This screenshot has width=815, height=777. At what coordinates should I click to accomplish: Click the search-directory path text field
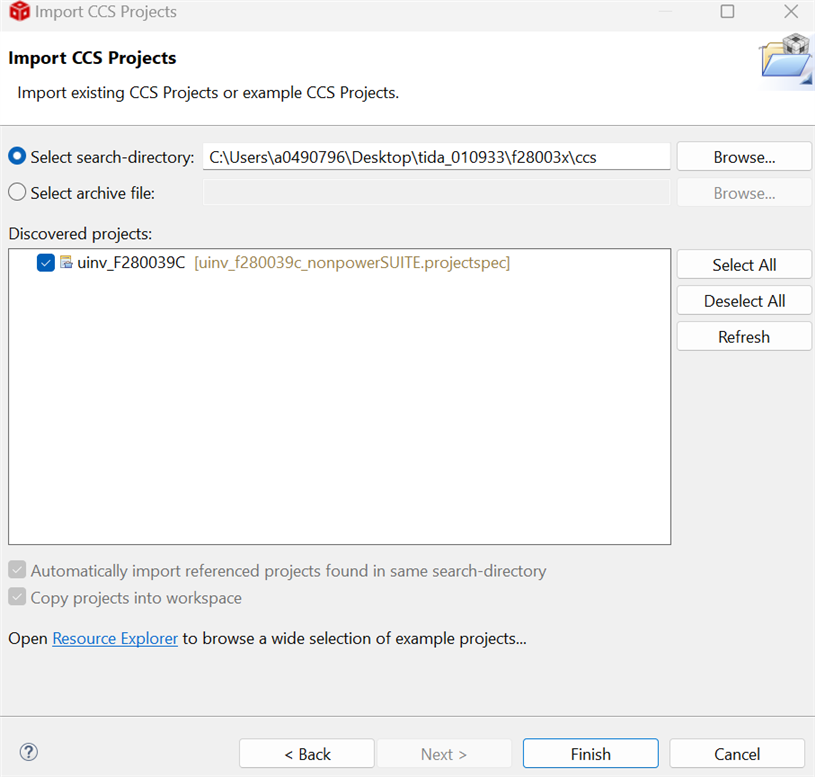pyautogui.click(x=436, y=156)
